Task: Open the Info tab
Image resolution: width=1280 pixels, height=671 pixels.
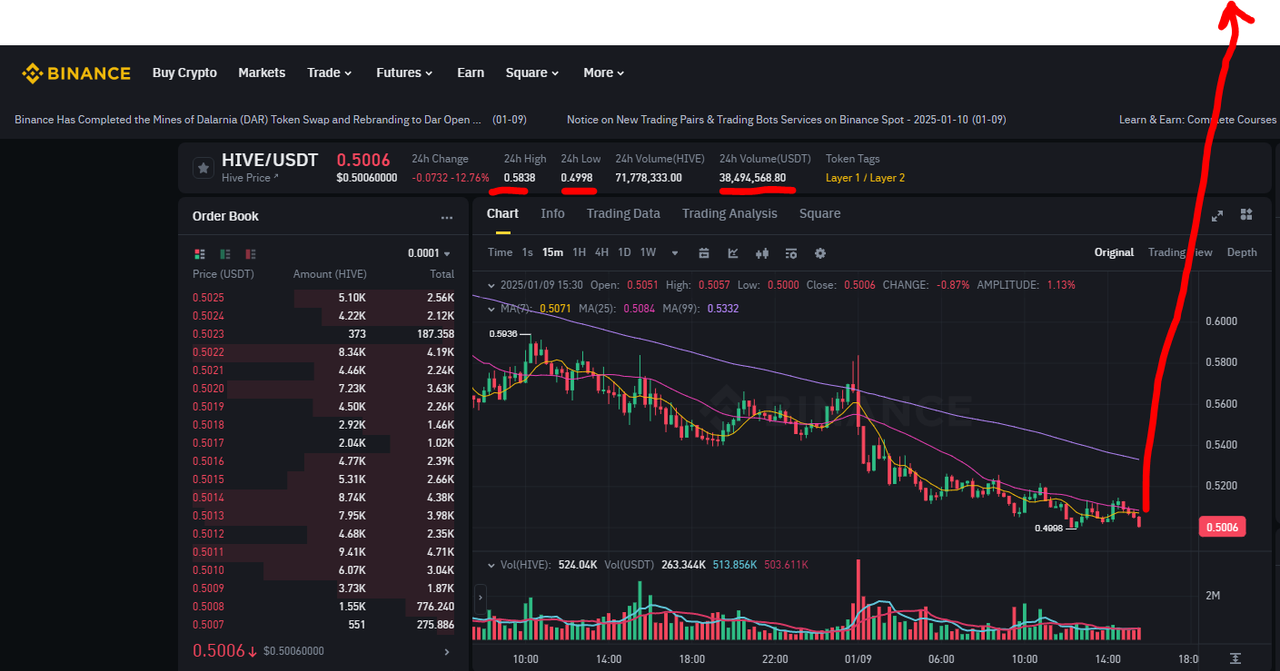Action: 553,214
